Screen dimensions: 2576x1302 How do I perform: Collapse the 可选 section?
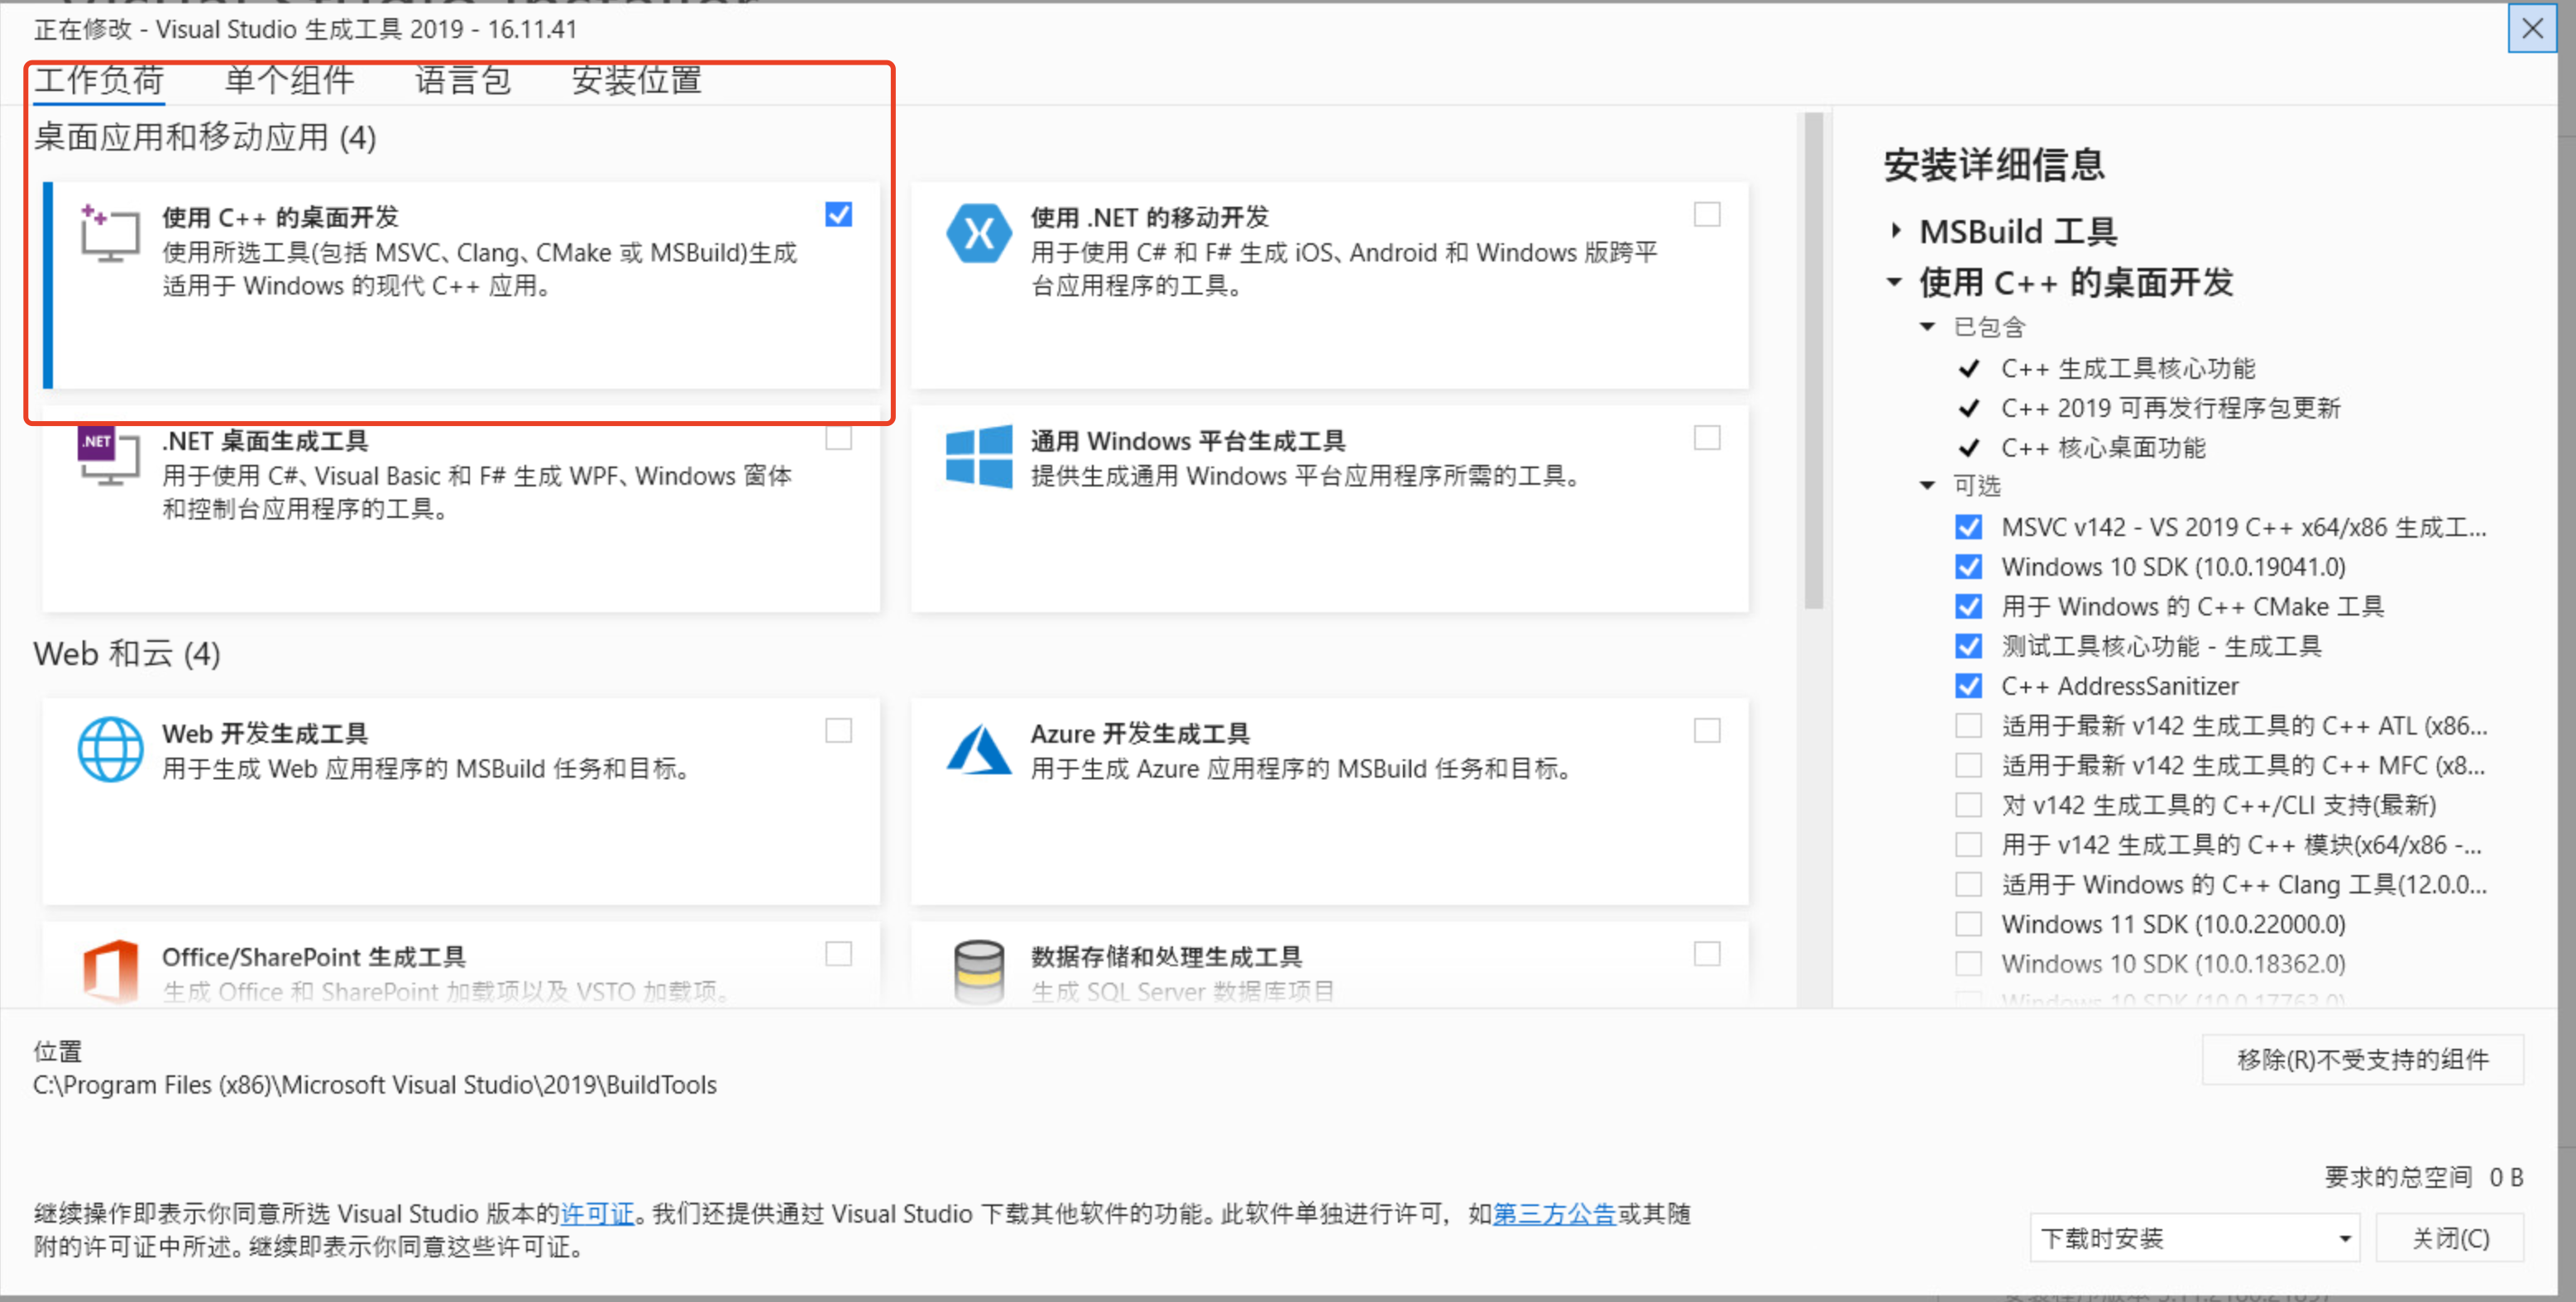1927,486
